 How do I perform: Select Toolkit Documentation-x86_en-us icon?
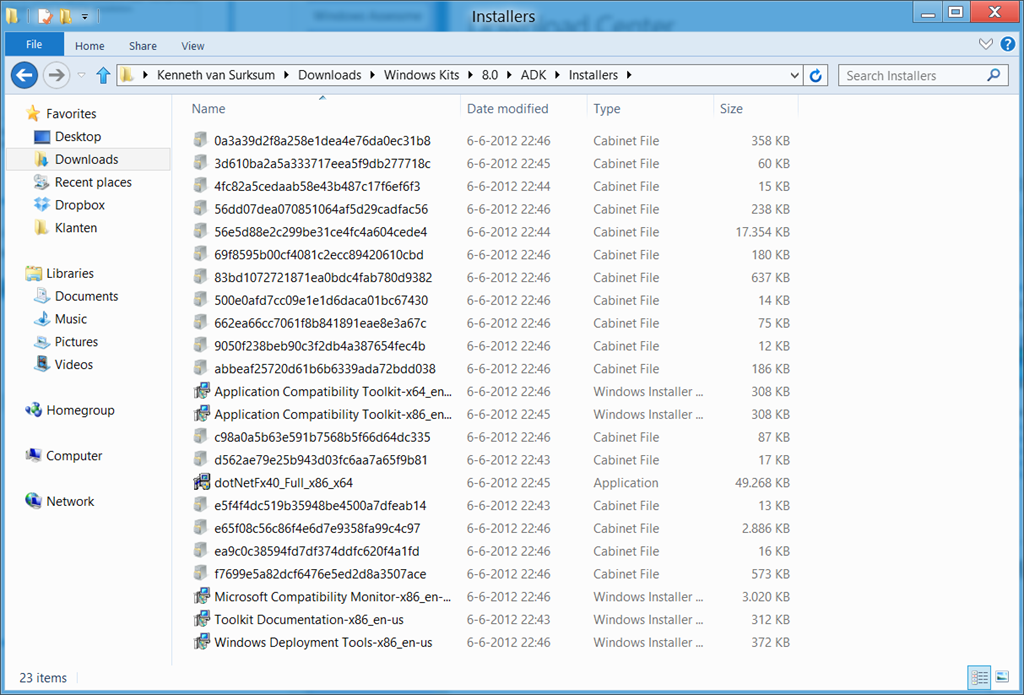[201, 619]
